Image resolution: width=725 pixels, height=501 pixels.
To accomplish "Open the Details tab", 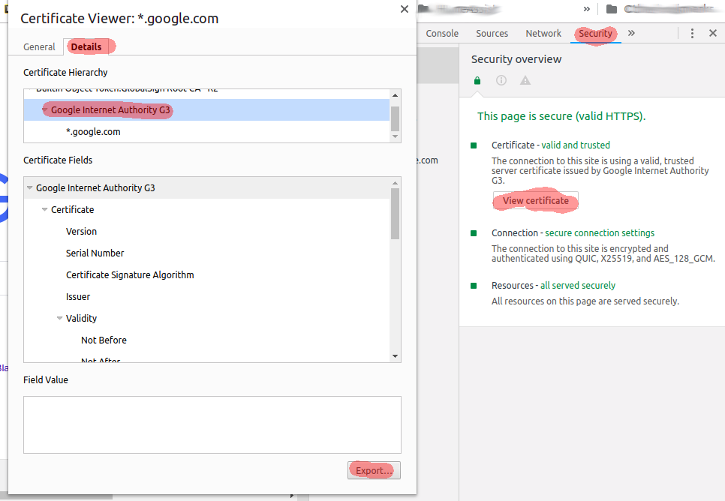I will tap(86, 47).
